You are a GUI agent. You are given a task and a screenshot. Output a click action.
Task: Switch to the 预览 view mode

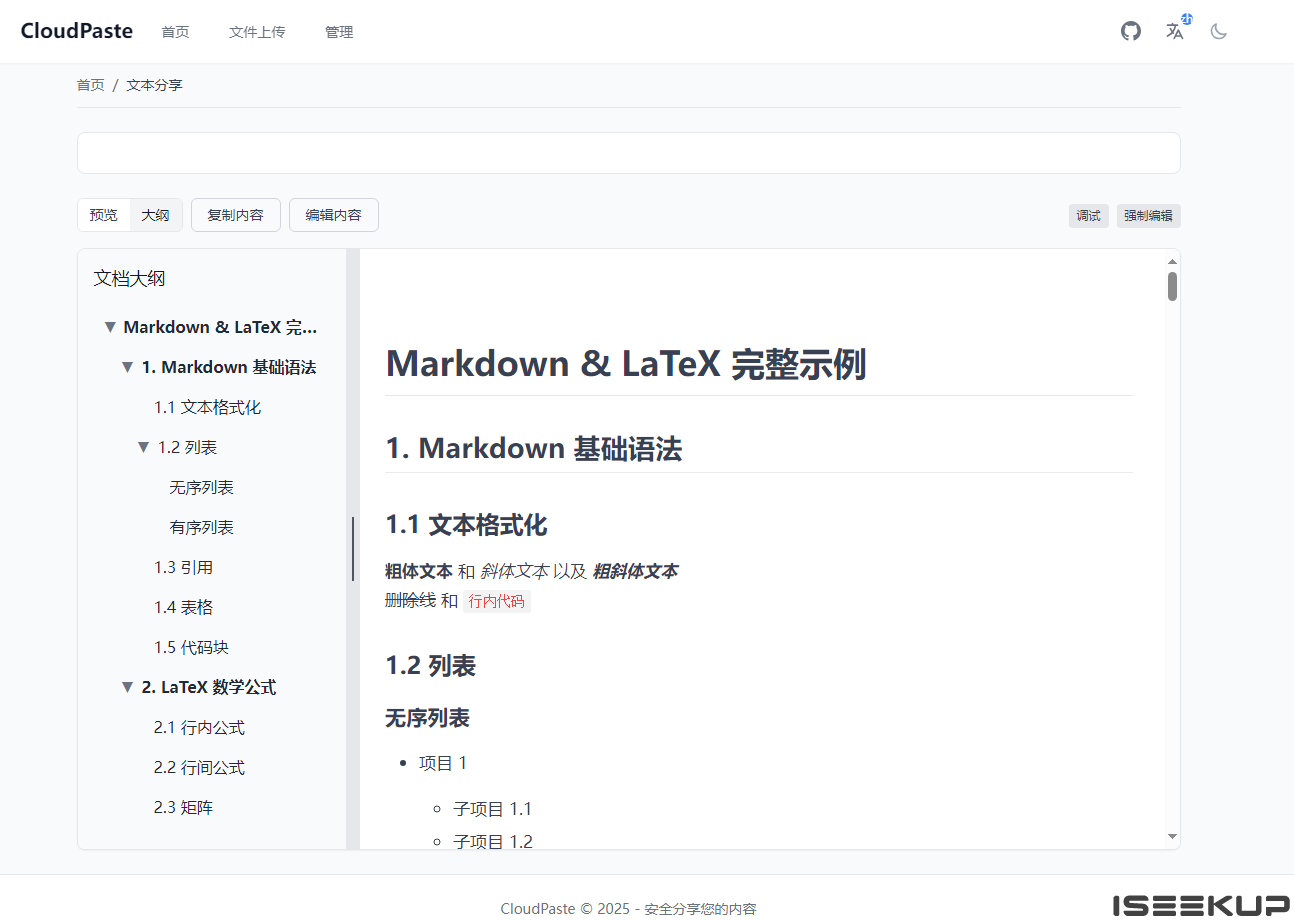[x=104, y=215]
